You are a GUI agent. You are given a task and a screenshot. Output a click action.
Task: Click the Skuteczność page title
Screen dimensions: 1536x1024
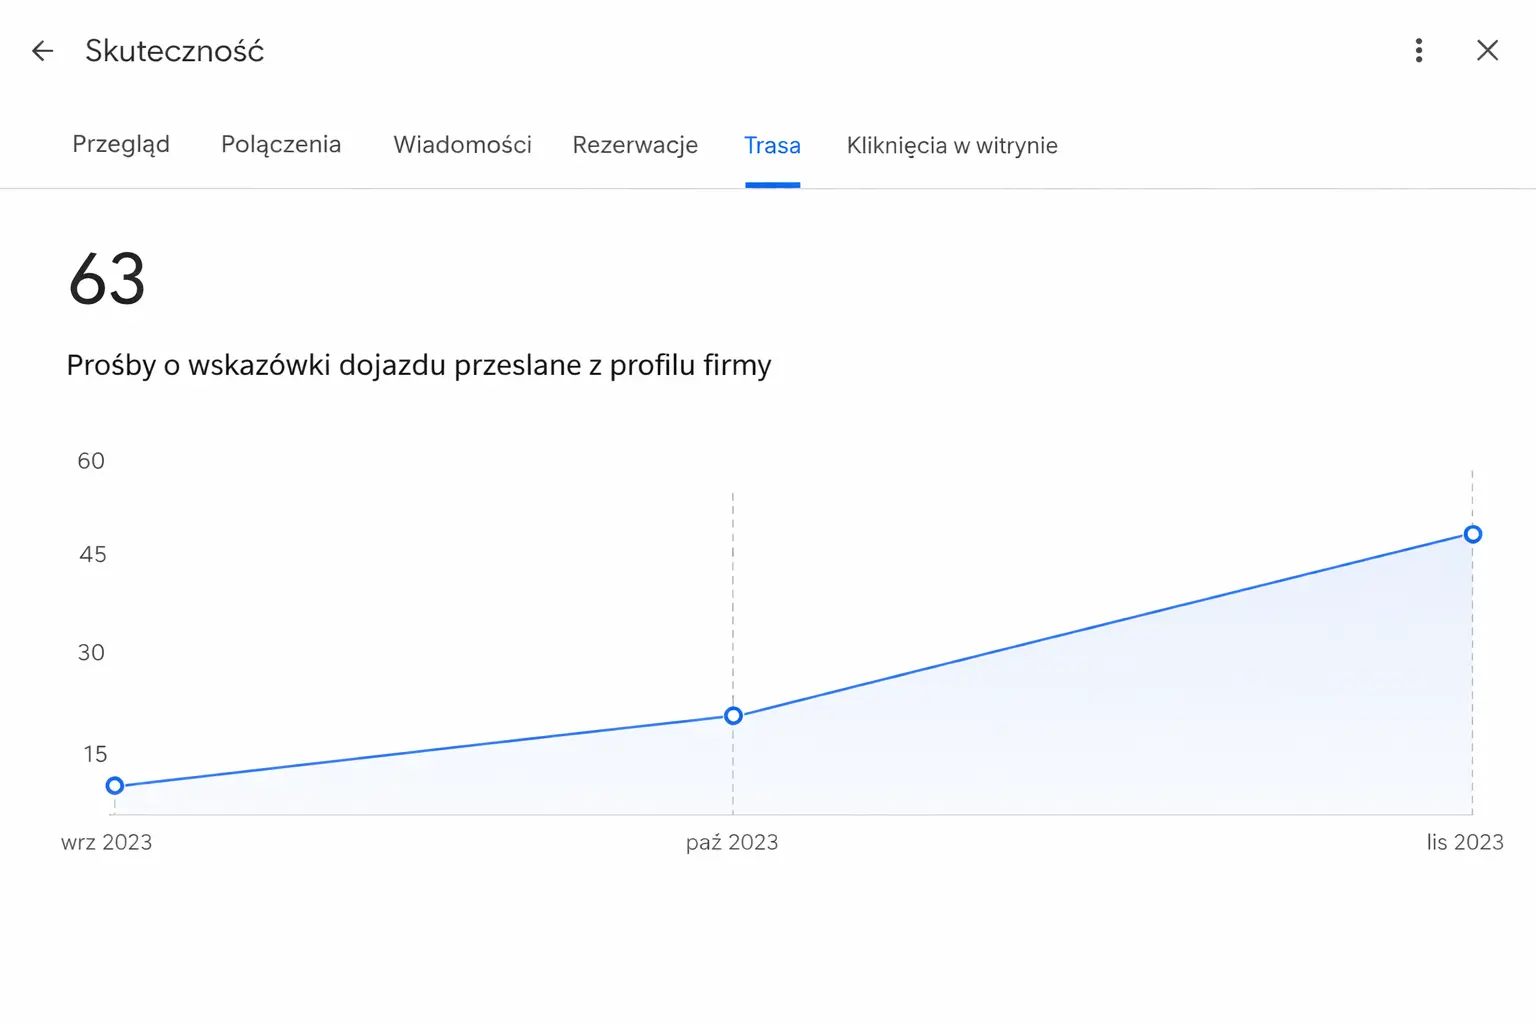click(174, 50)
